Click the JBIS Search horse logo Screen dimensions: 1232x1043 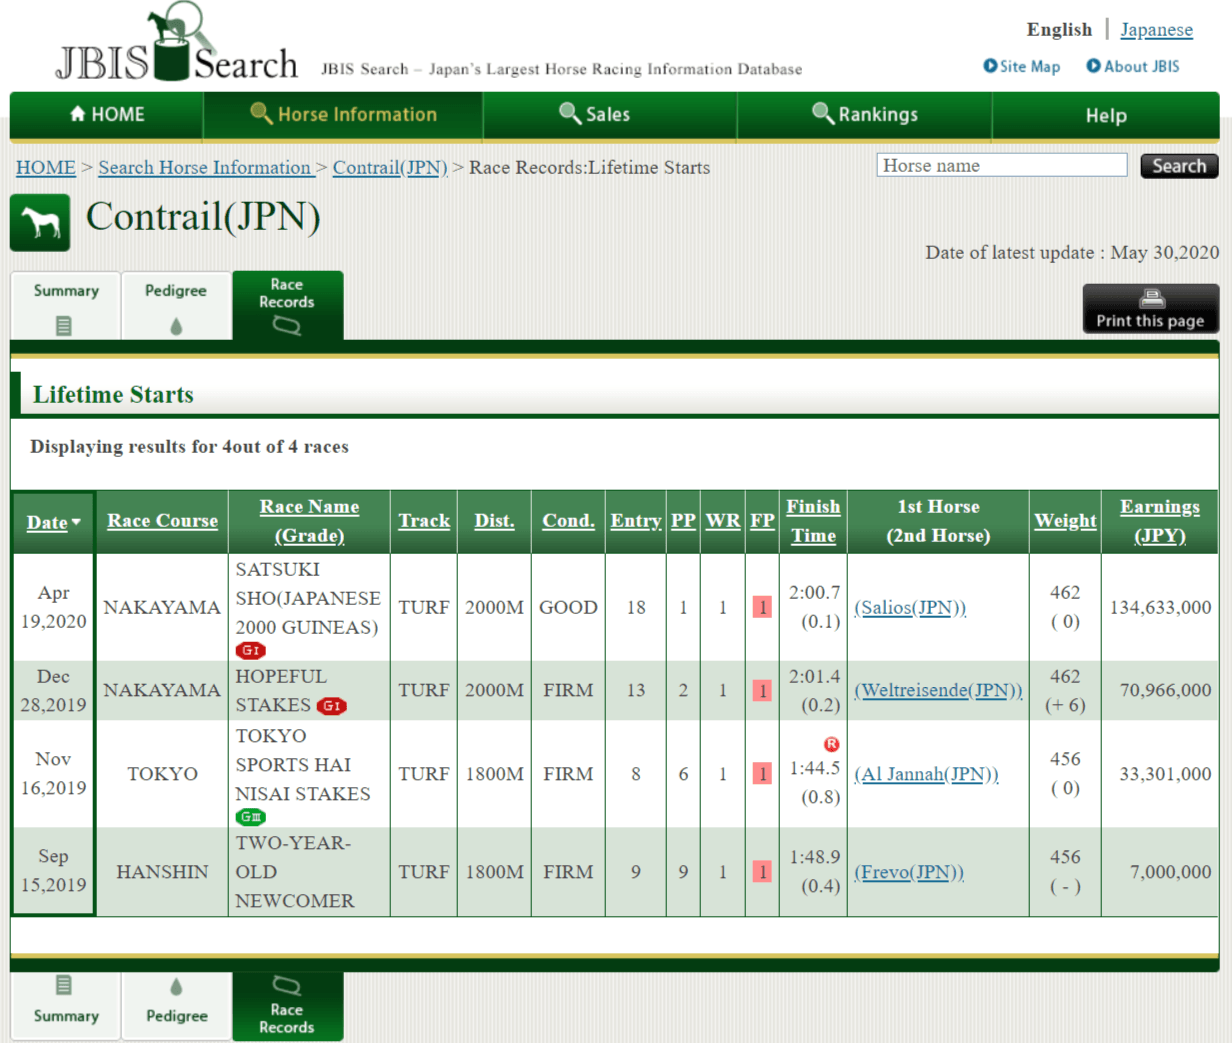coord(177,45)
